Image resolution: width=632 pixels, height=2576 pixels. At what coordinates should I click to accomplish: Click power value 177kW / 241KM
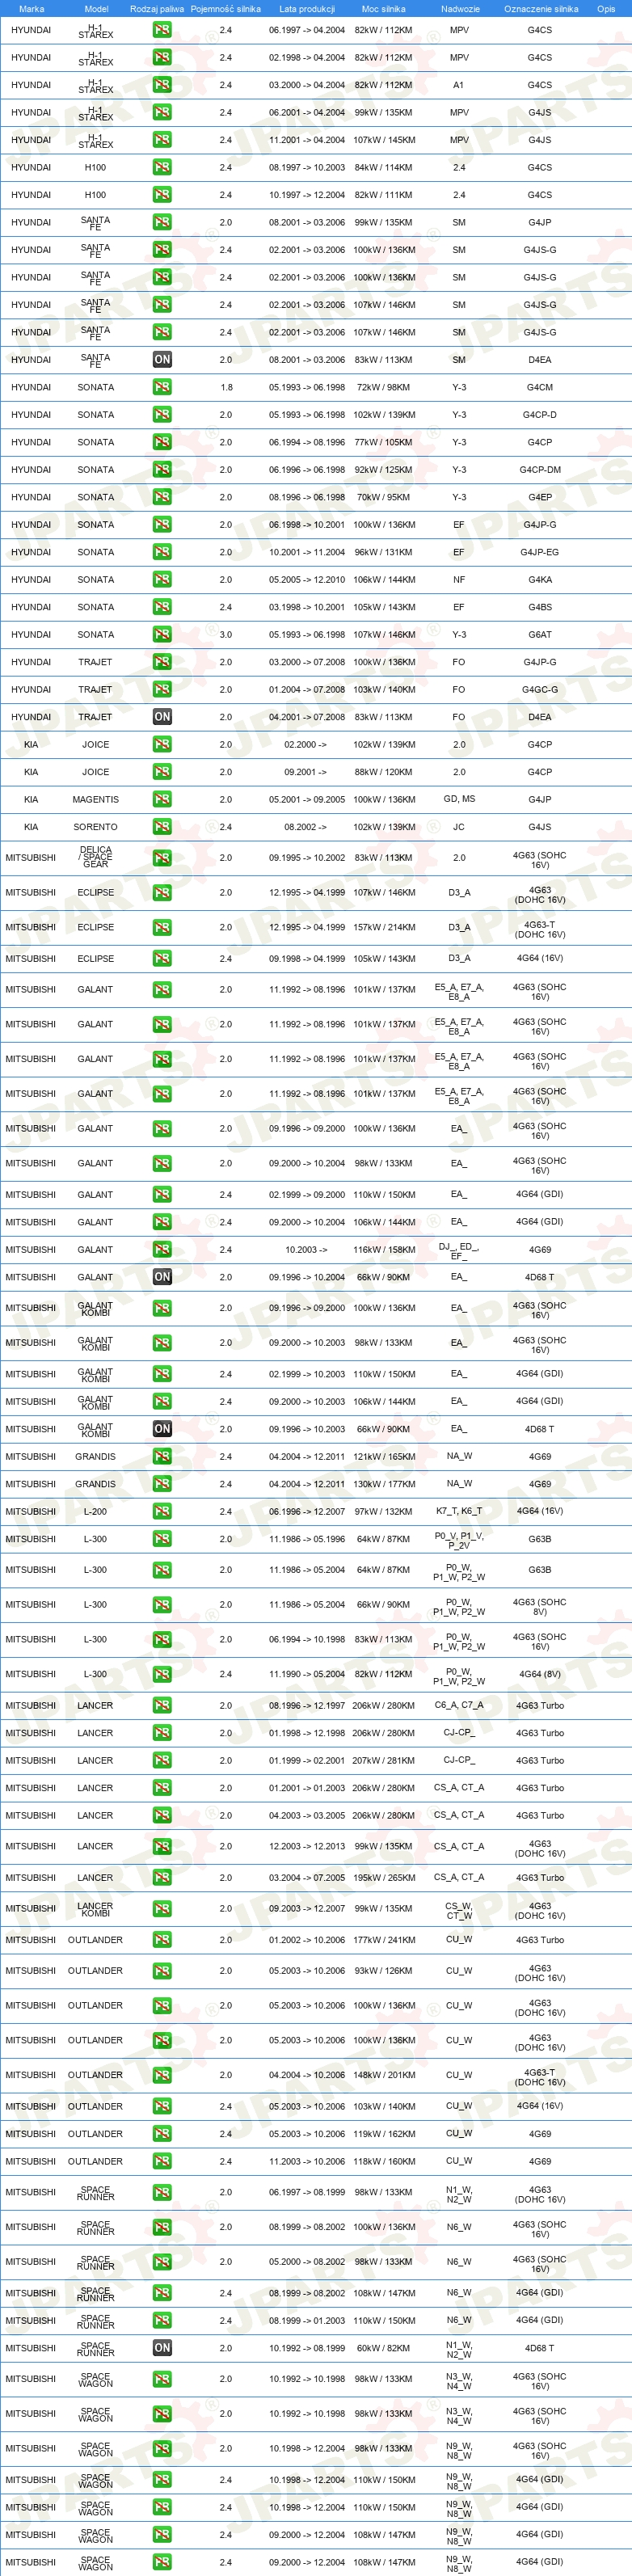384,1940
